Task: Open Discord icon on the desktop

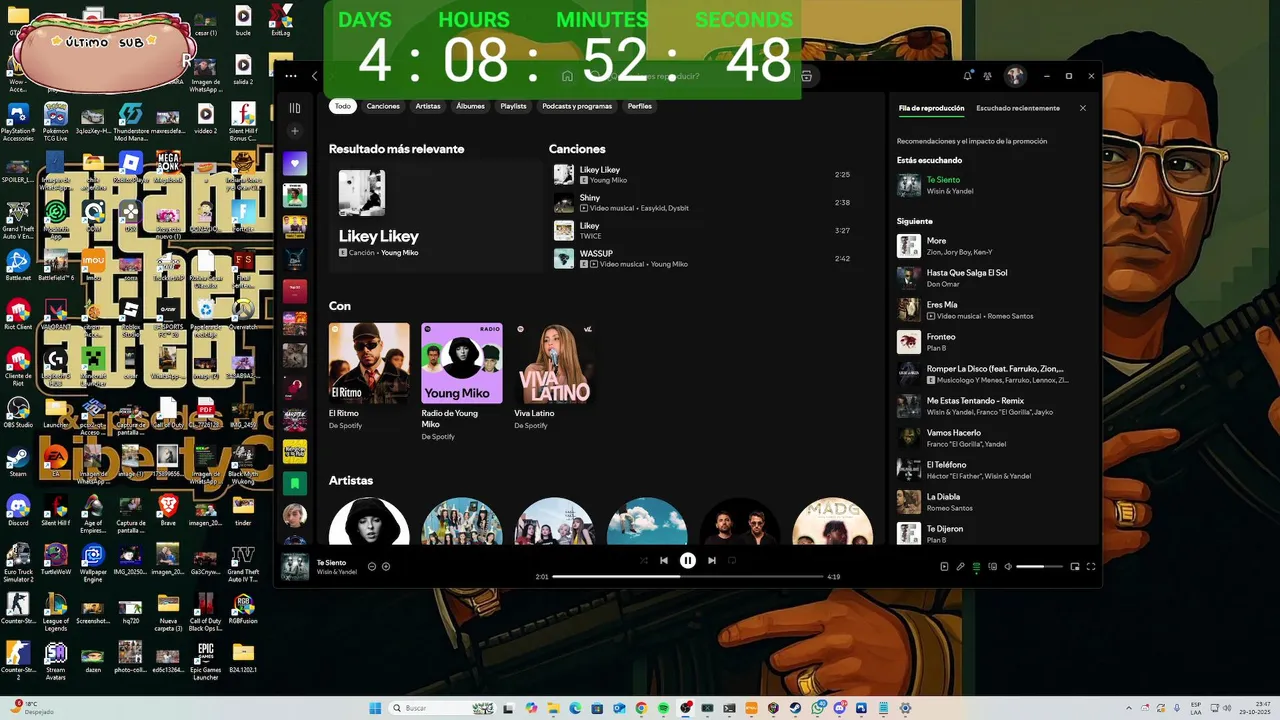Action: click(18, 510)
